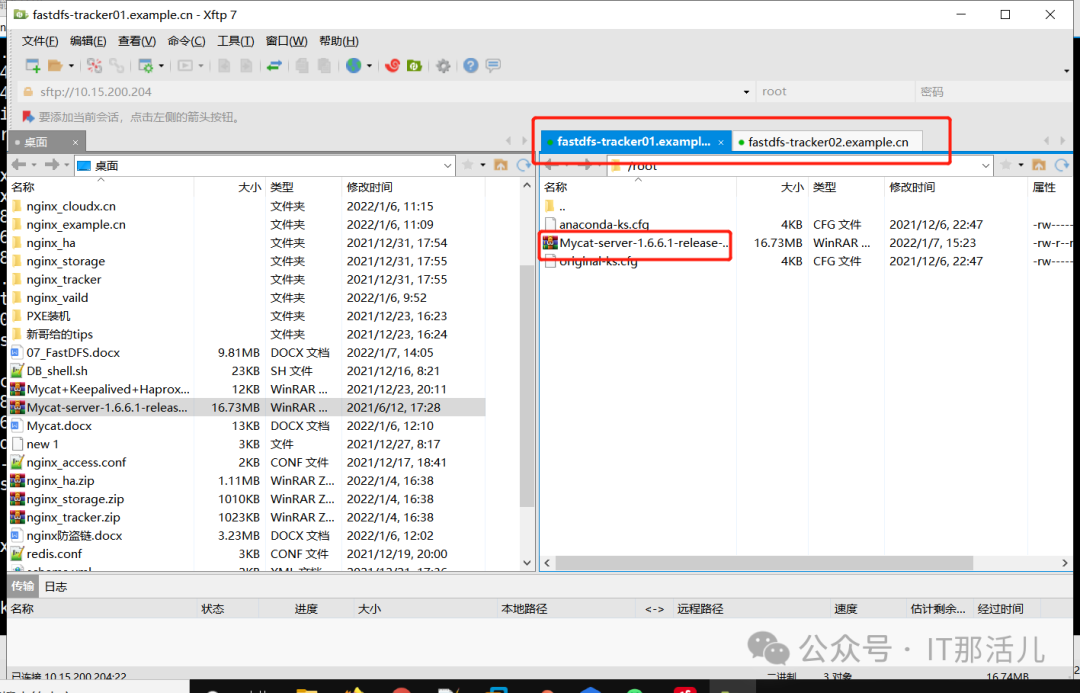Click the Reconnect chain-link toolbar icon
Image resolution: width=1080 pixels, height=693 pixels.
coord(117,65)
